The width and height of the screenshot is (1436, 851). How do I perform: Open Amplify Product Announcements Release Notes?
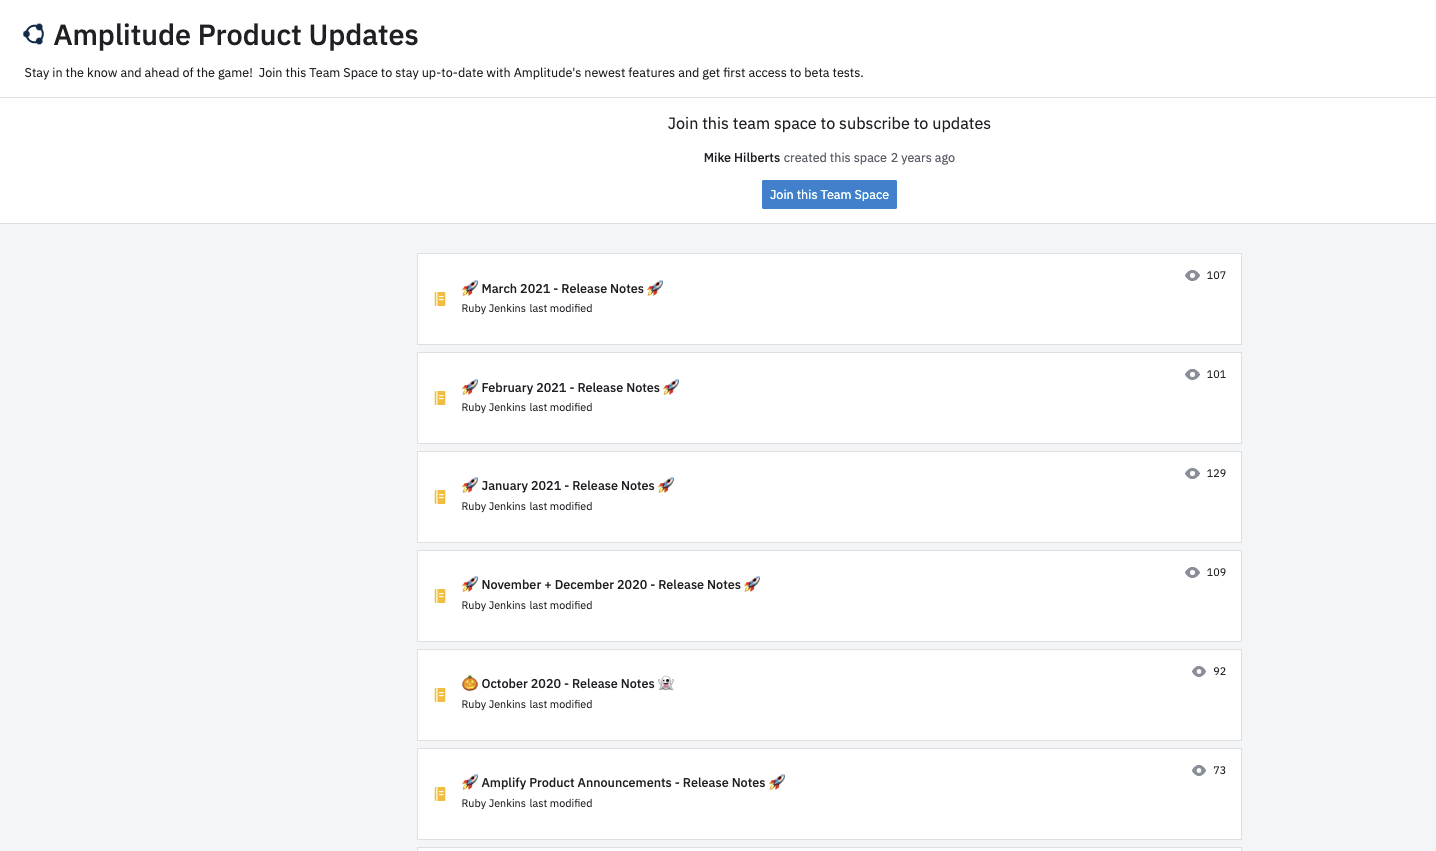pyautogui.click(x=623, y=783)
